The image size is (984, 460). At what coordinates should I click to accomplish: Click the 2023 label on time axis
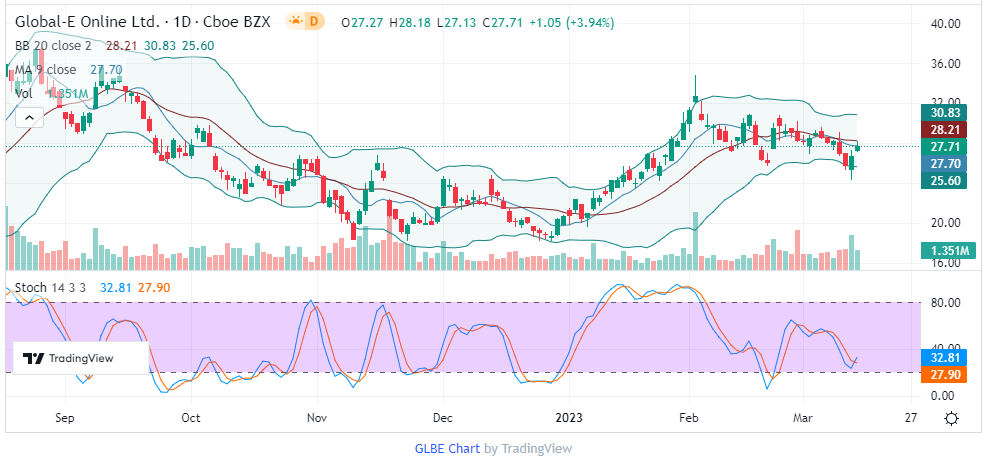point(569,417)
